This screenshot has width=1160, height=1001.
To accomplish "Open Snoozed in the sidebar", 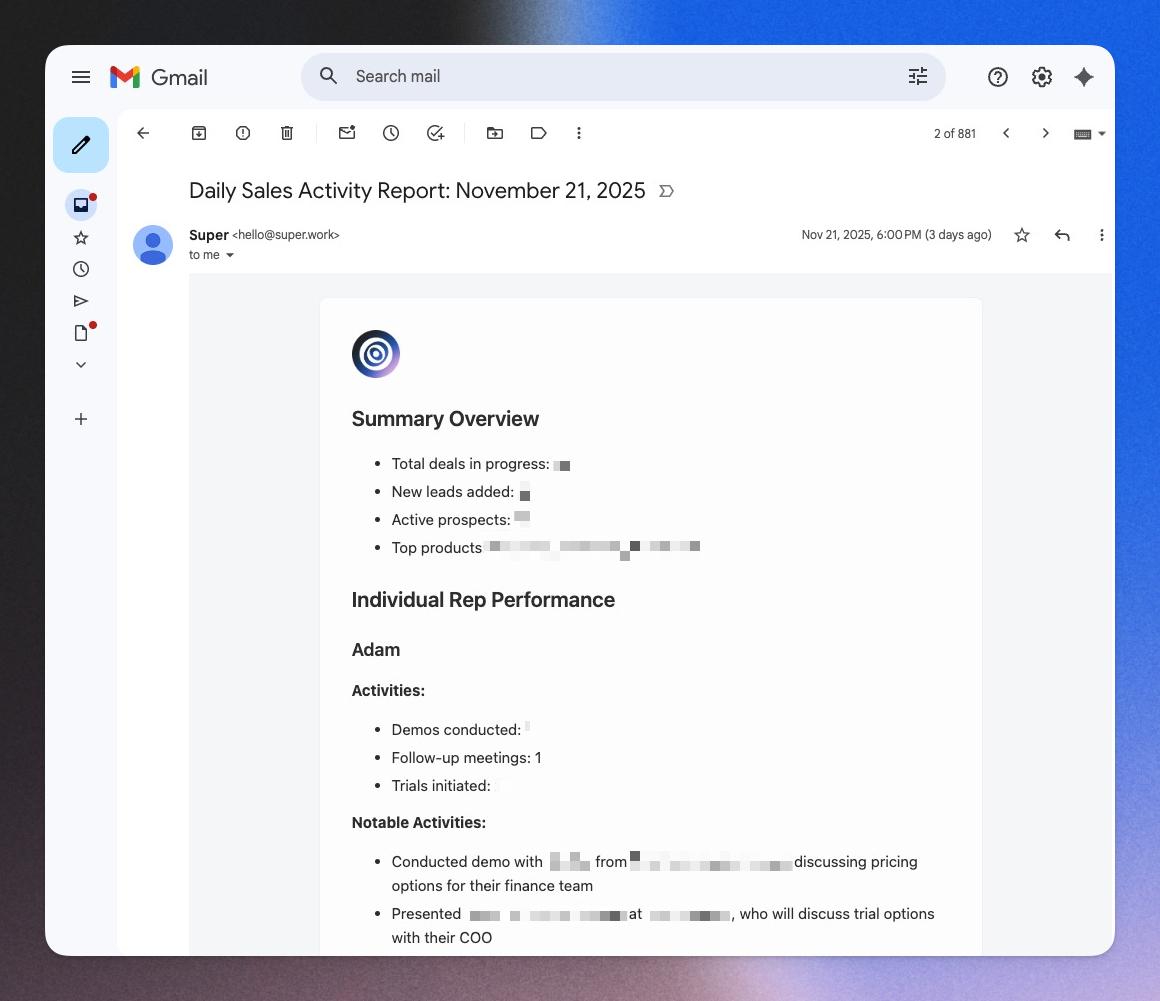I will coord(81,269).
